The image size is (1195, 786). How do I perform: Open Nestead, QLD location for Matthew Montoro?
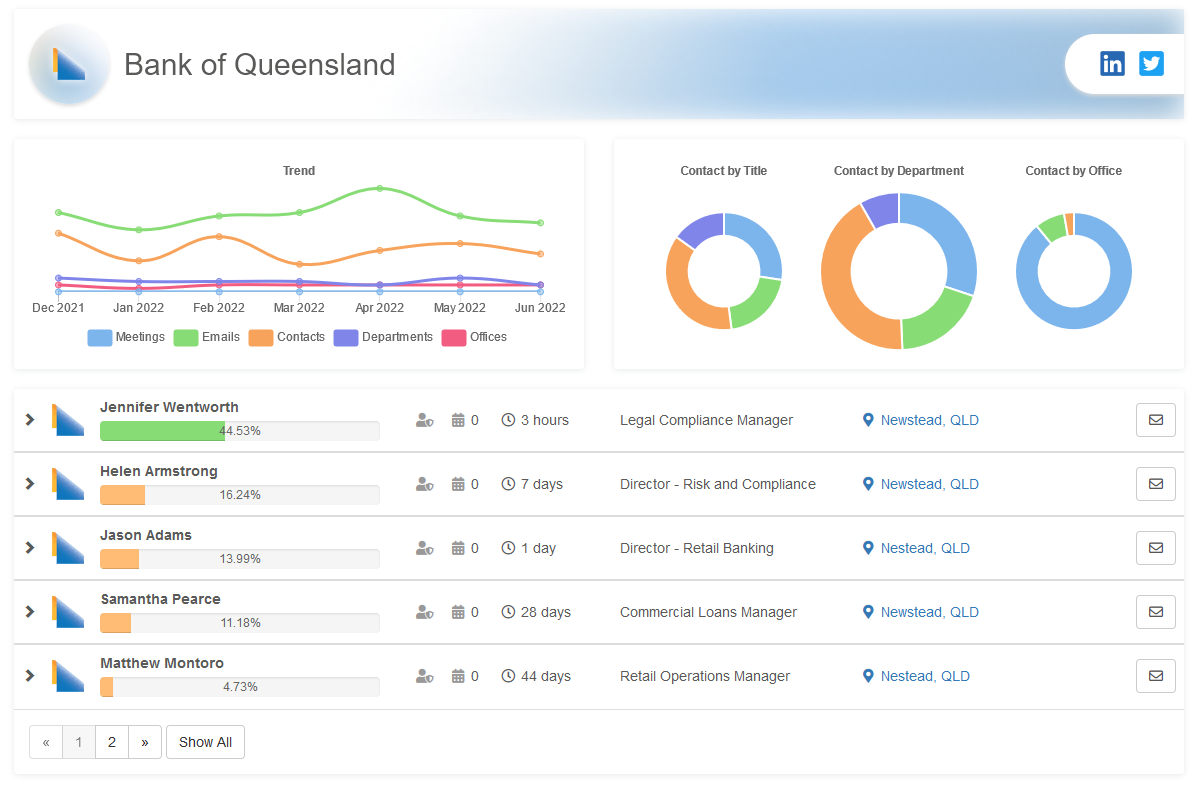916,676
